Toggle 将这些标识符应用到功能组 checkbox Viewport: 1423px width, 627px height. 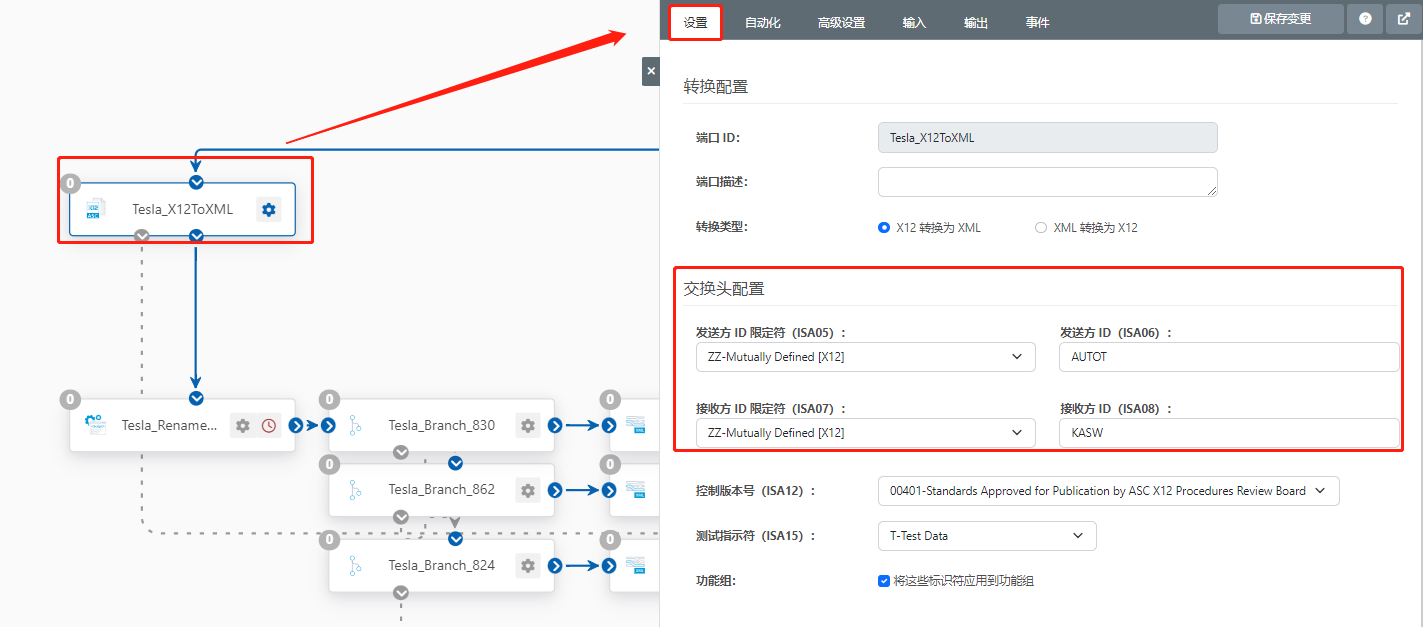(x=884, y=580)
